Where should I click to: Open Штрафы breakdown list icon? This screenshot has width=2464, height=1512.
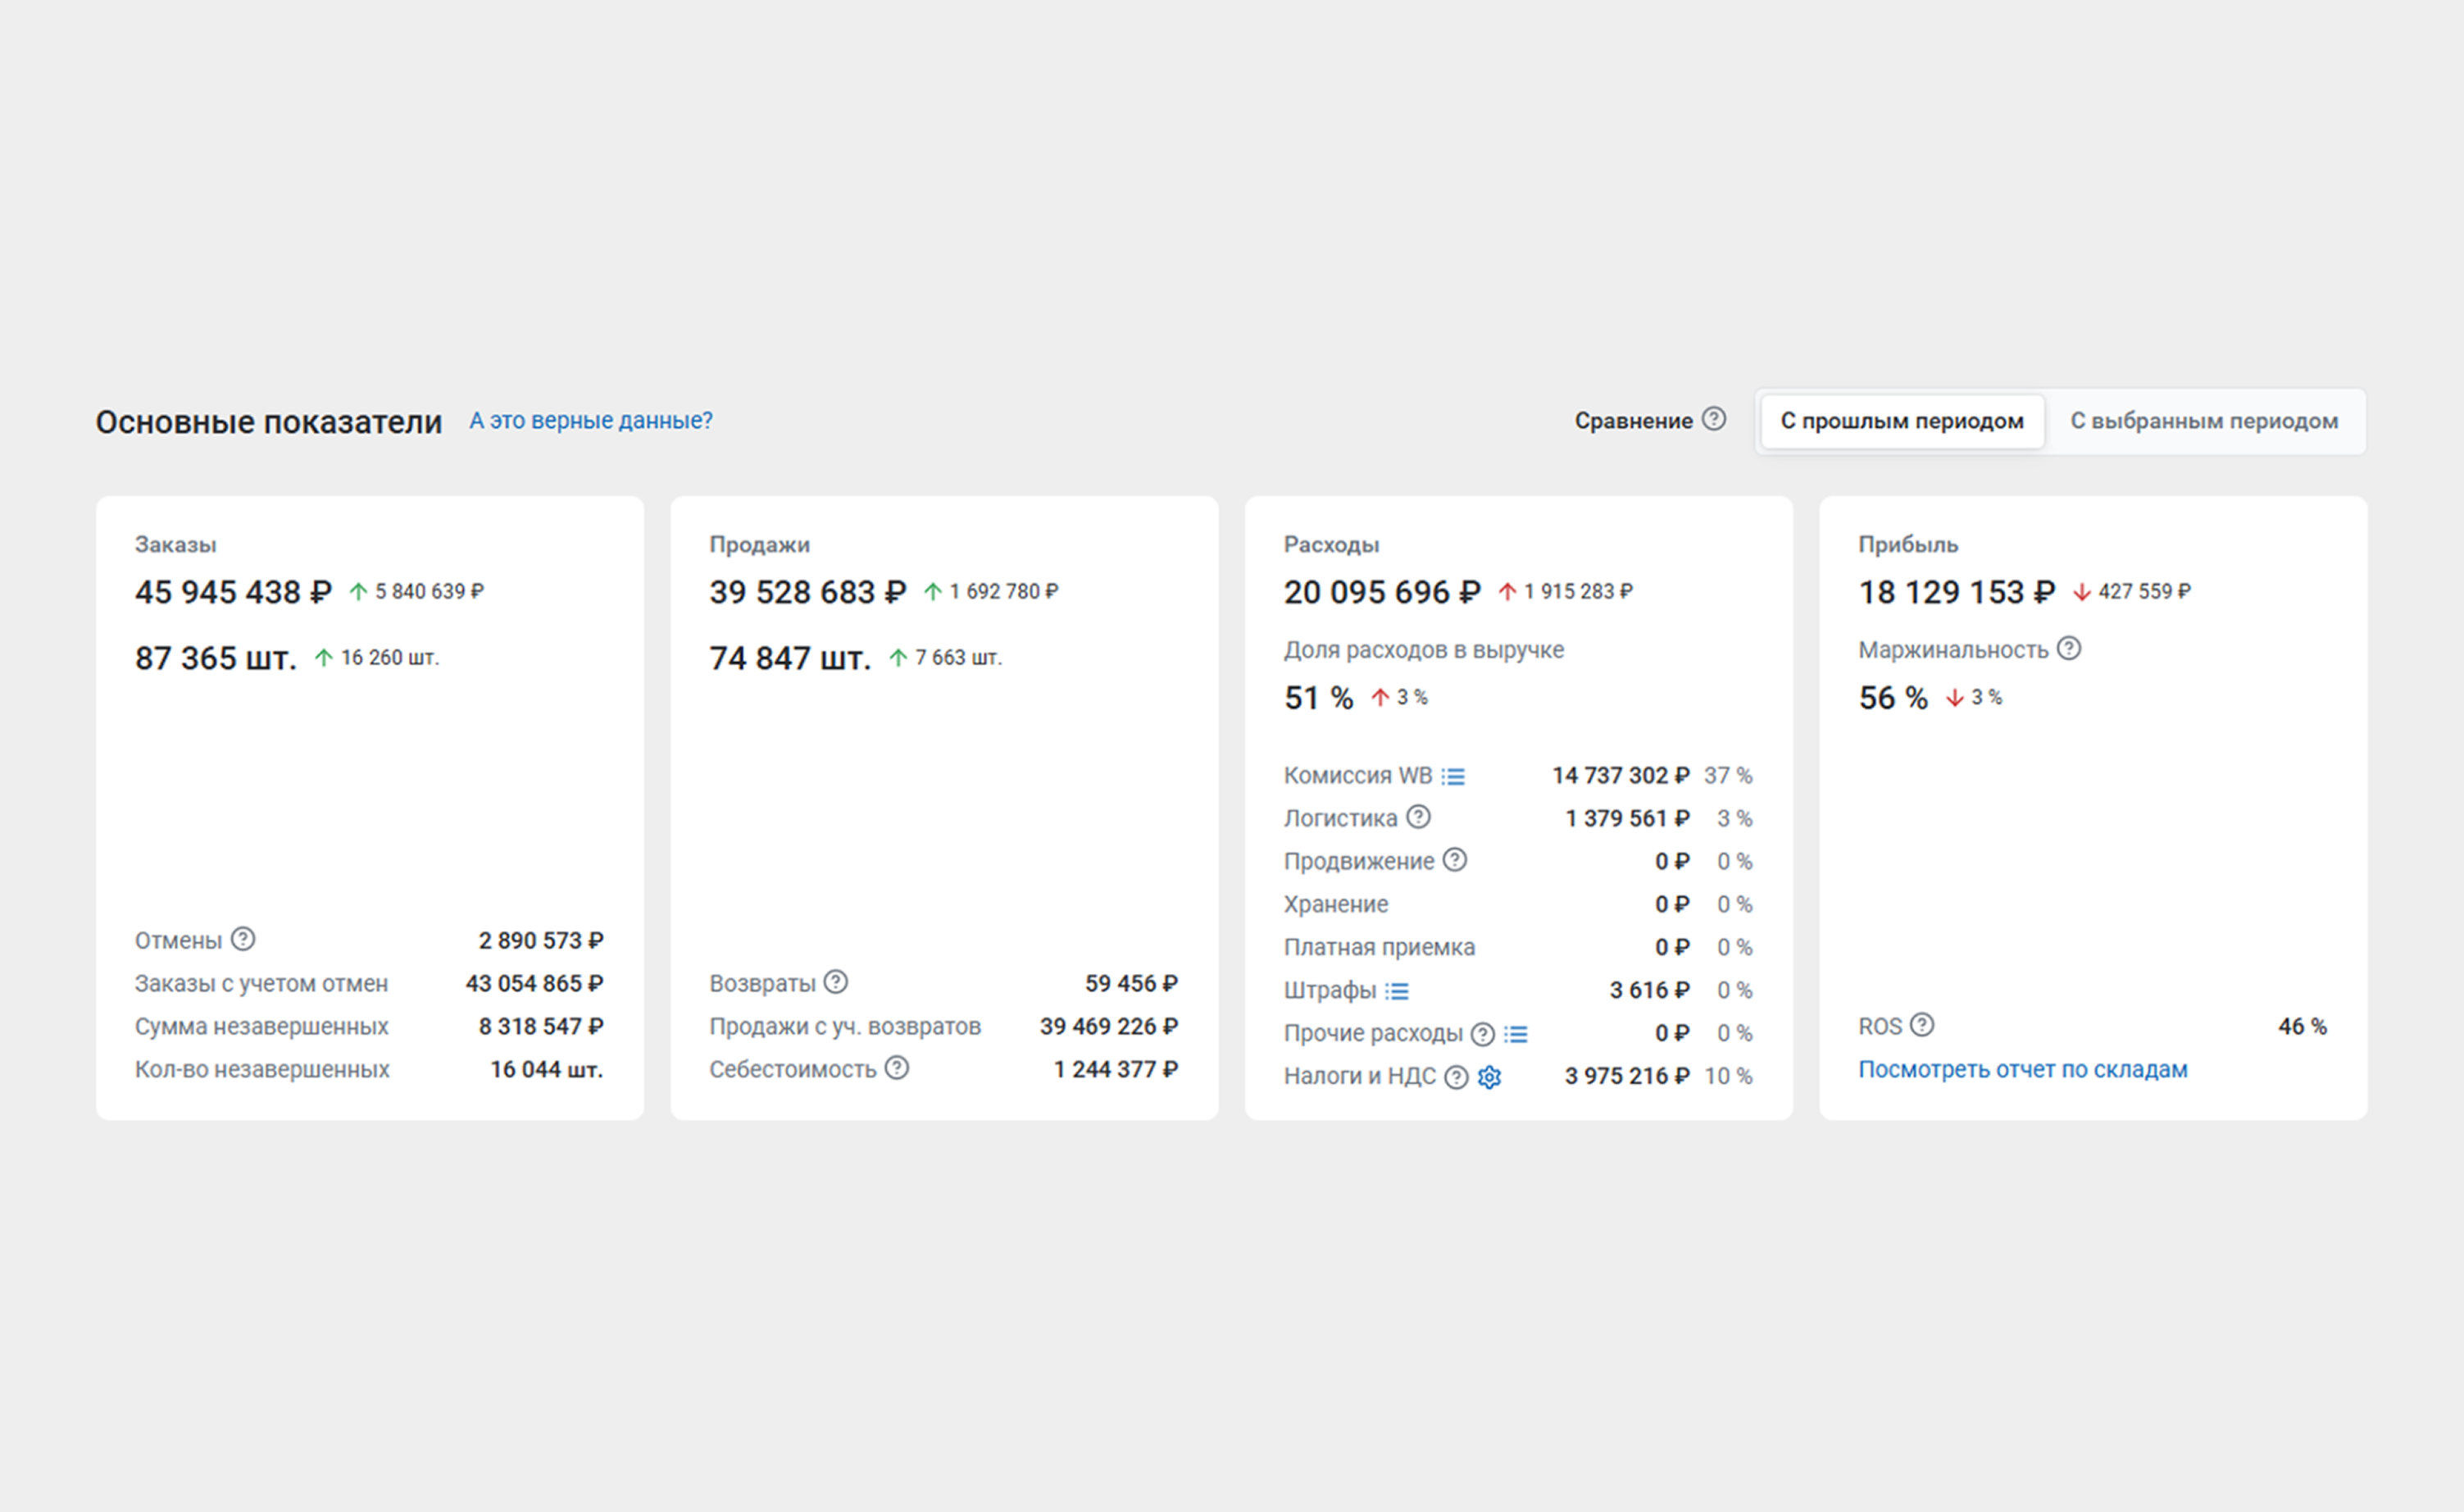point(1397,991)
